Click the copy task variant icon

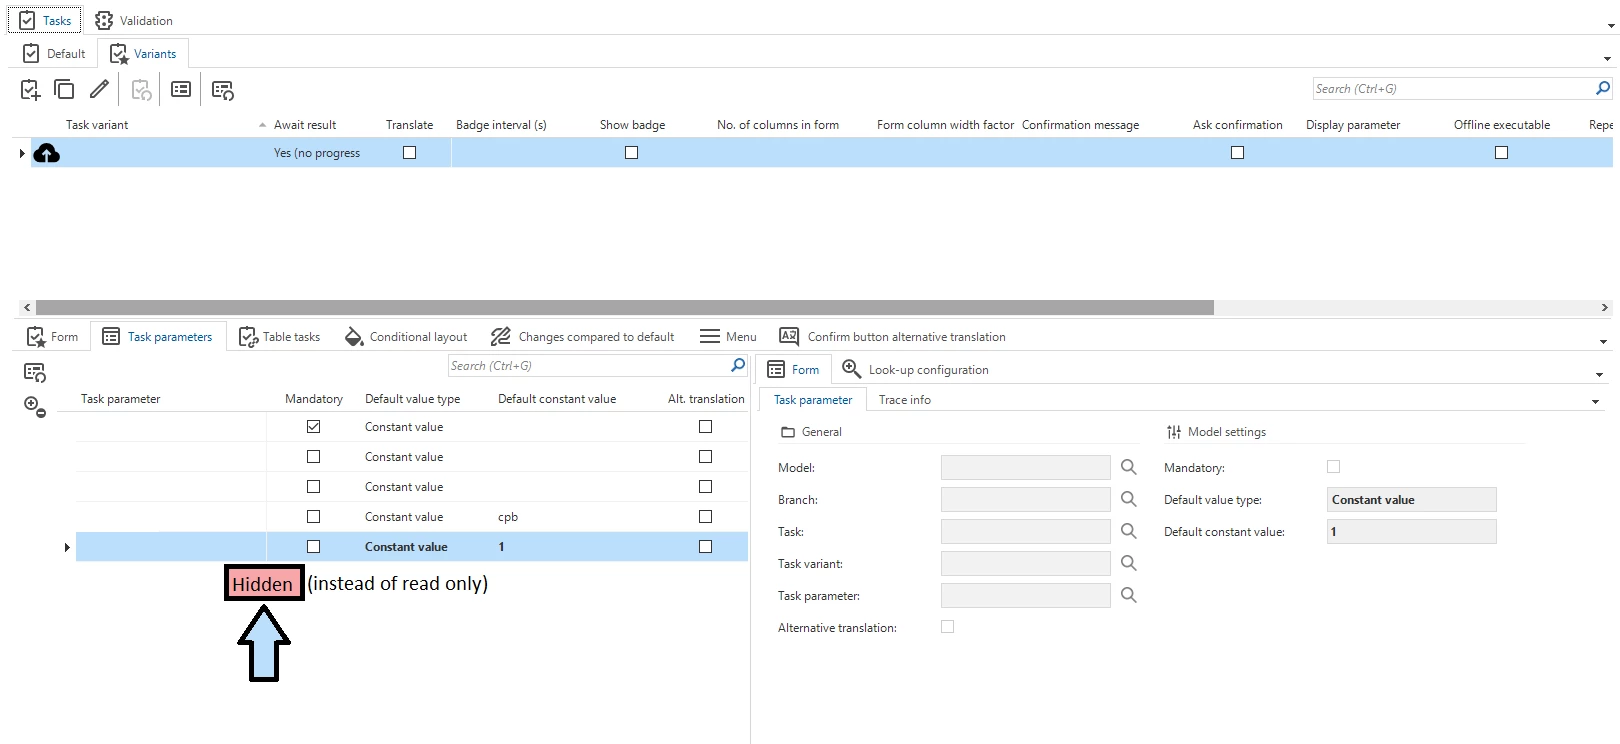[x=64, y=90]
